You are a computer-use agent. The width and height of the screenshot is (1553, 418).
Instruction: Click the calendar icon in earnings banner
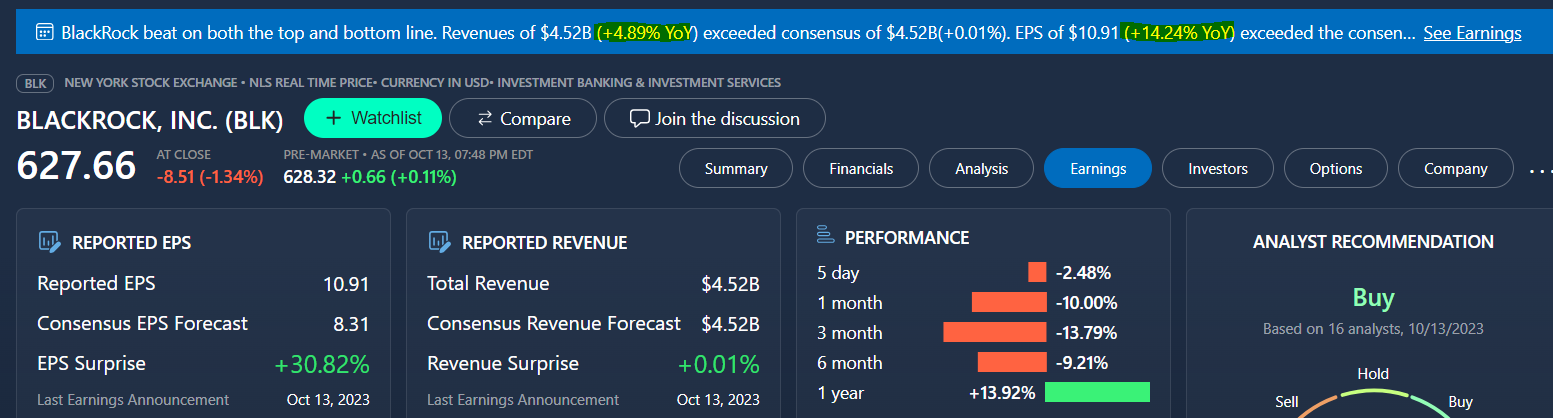click(44, 33)
